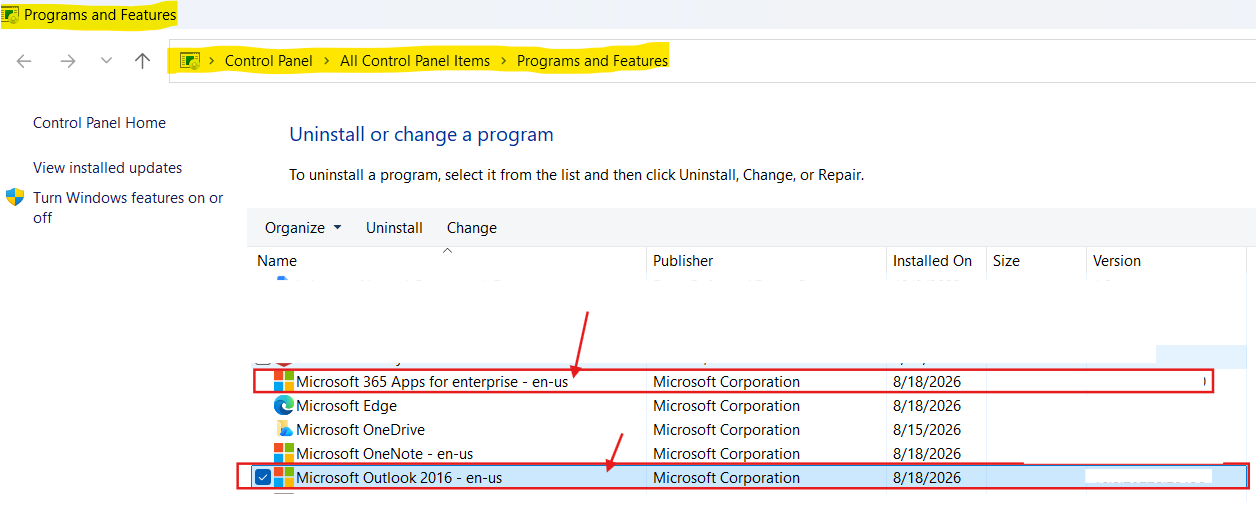This screenshot has height=511, width=1256.
Task: Click the Forward navigation arrow
Action: coord(68,61)
